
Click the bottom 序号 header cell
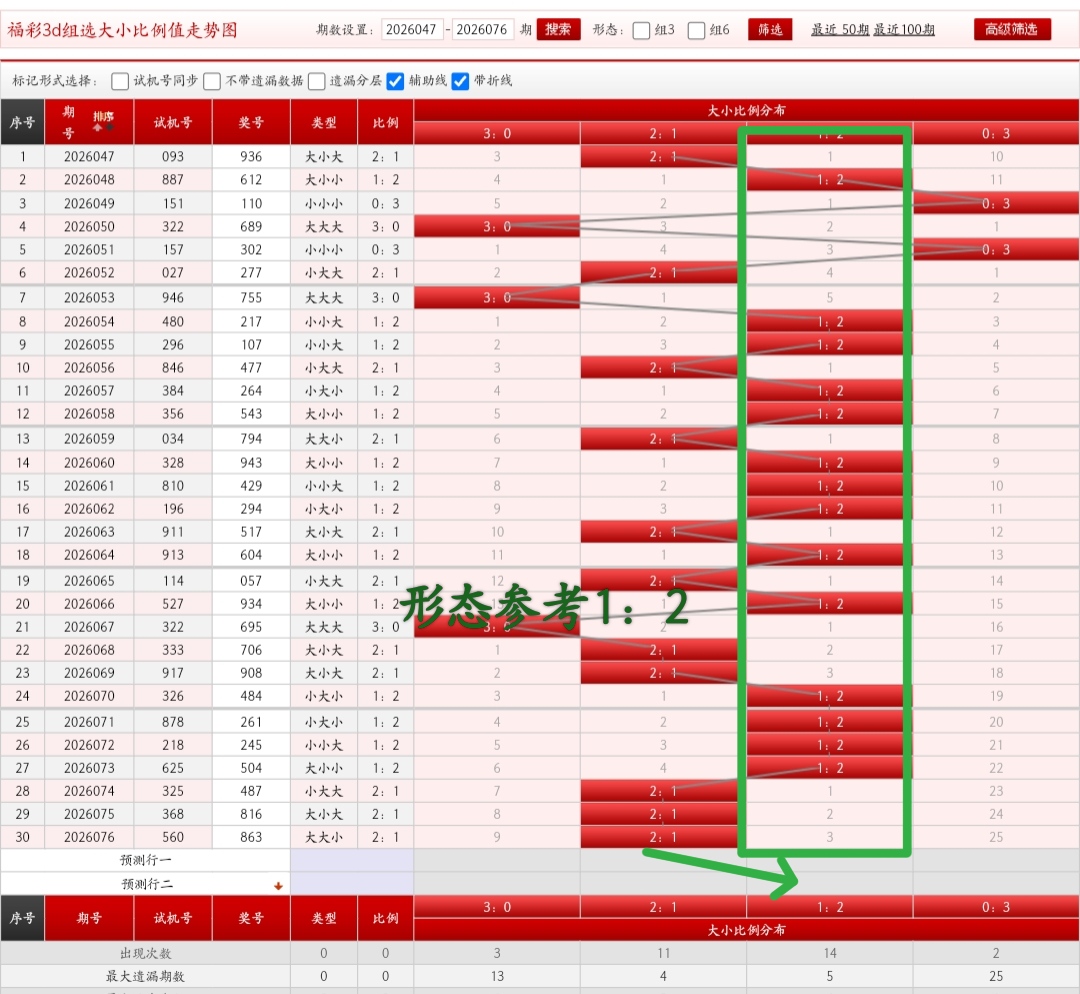pos(23,918)
